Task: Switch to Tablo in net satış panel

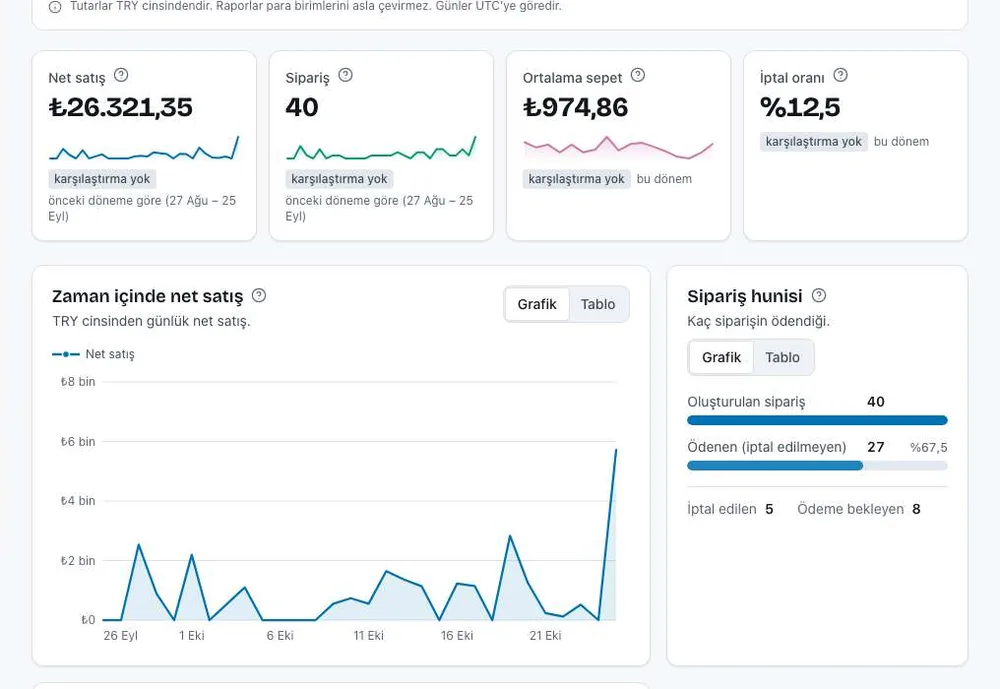Action: tap(598, 304)
